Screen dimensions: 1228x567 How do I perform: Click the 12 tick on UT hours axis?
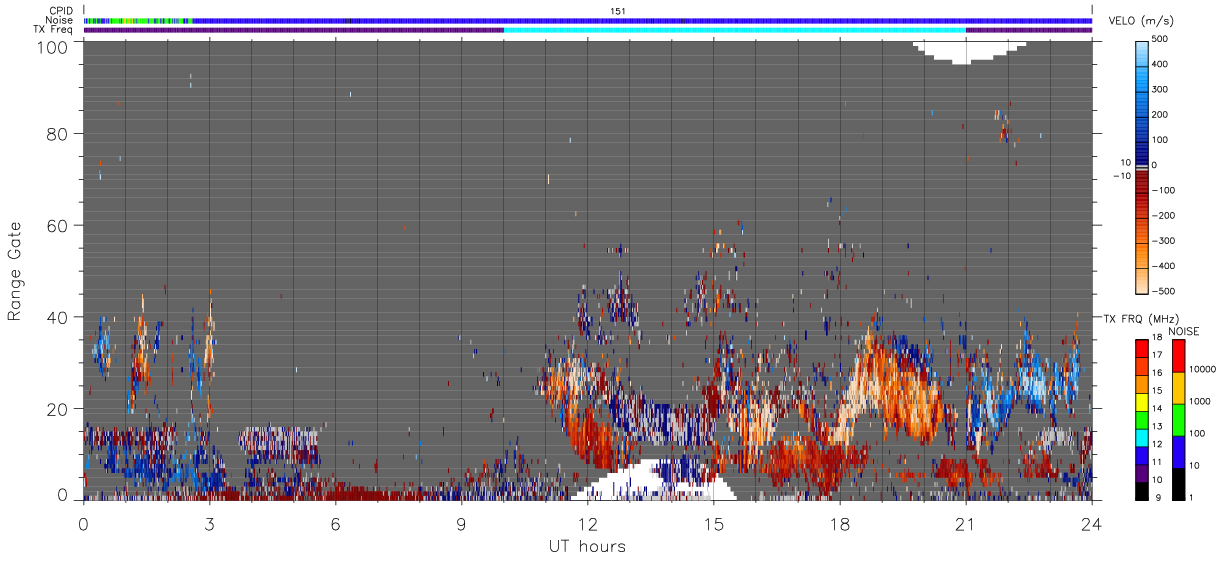click(588, 523)
